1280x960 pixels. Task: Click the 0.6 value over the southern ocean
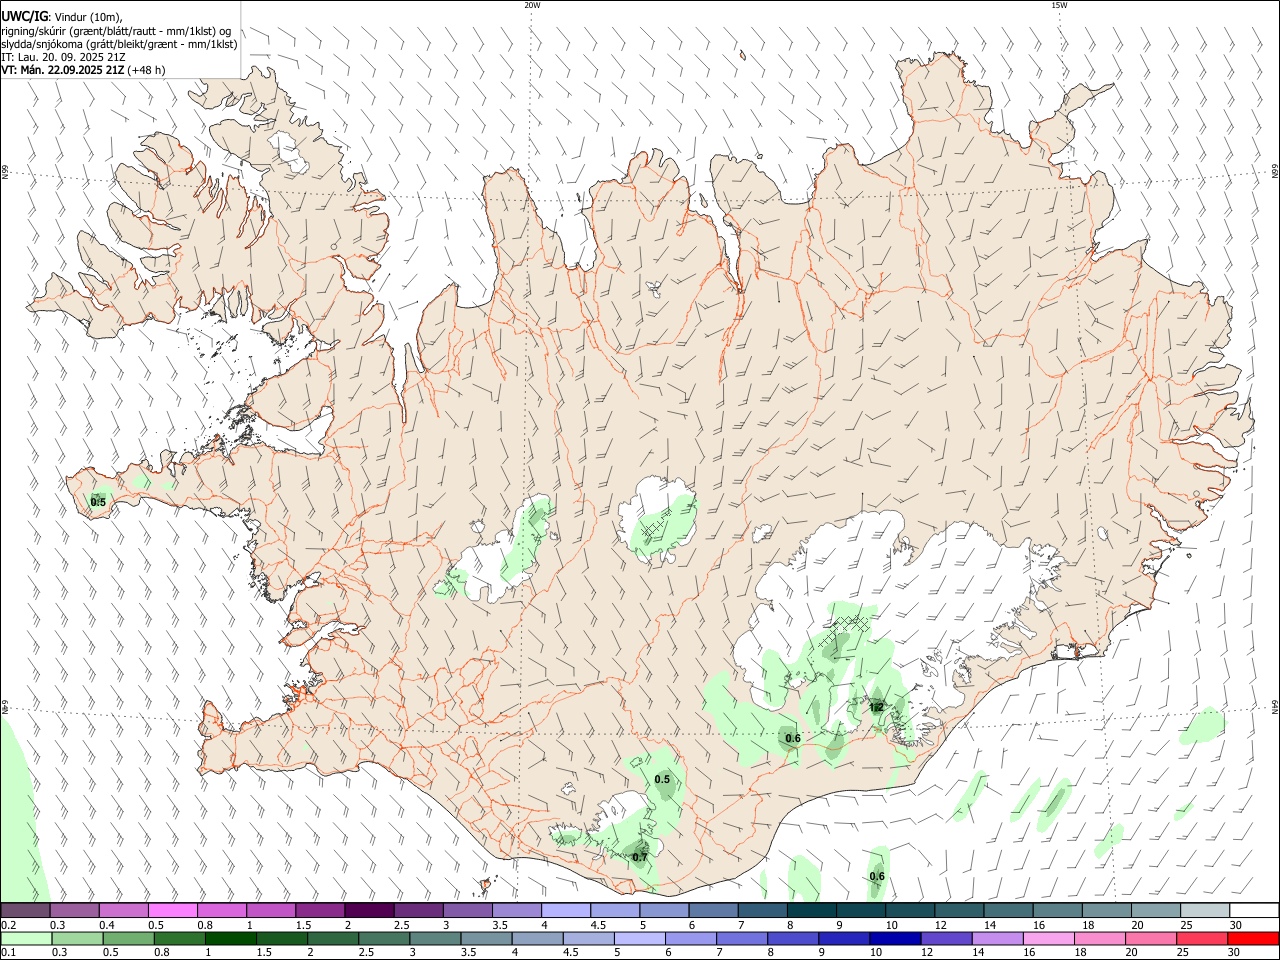click(x=877, y=876)
